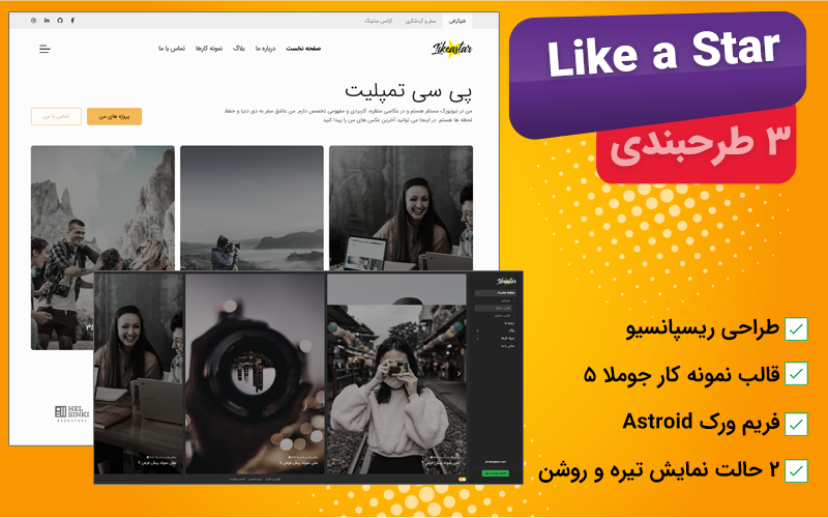Click the outlined تماس با من button

(x=56, y=116)
